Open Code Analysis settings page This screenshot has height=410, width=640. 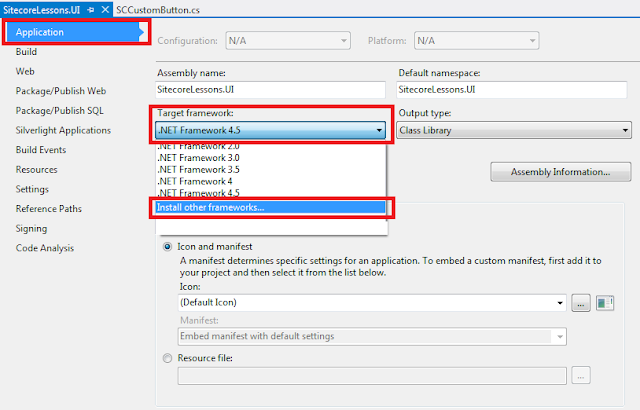tap(45, 248)
